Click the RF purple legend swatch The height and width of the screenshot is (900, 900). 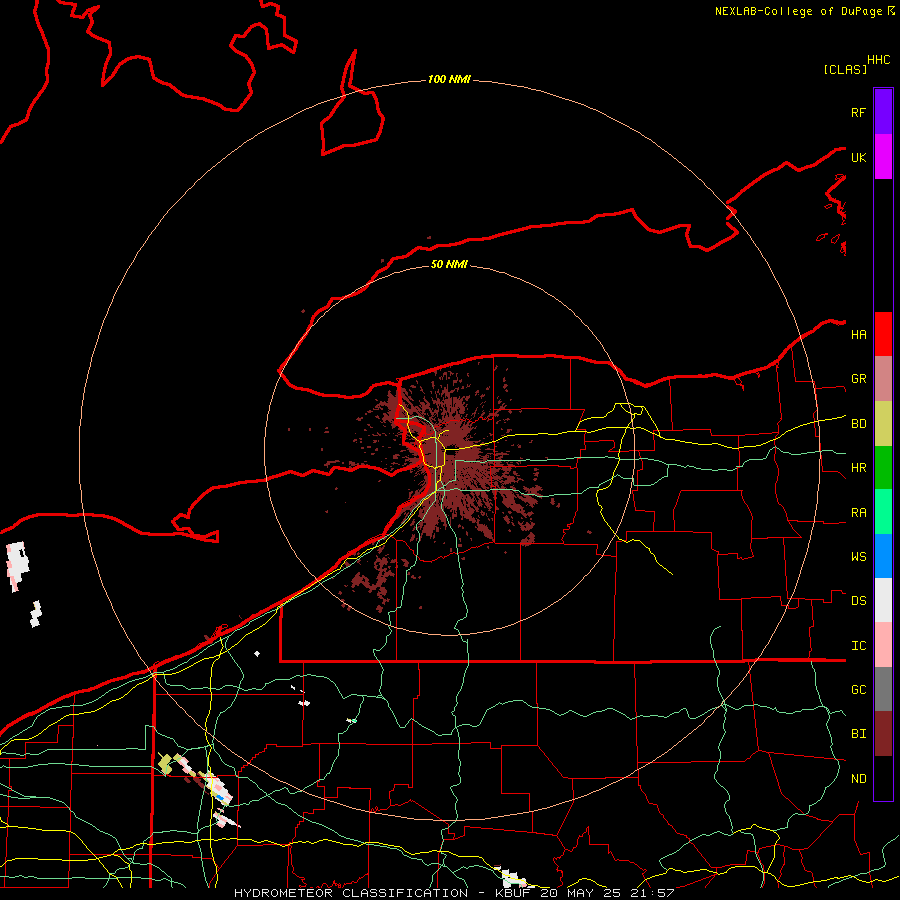[x=883, y=112]
